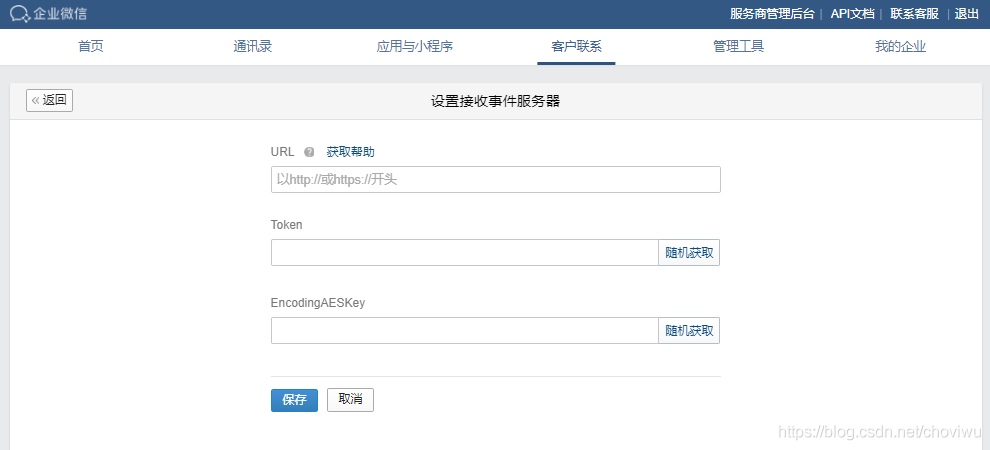Open the API文档 link

click(852, 14)
